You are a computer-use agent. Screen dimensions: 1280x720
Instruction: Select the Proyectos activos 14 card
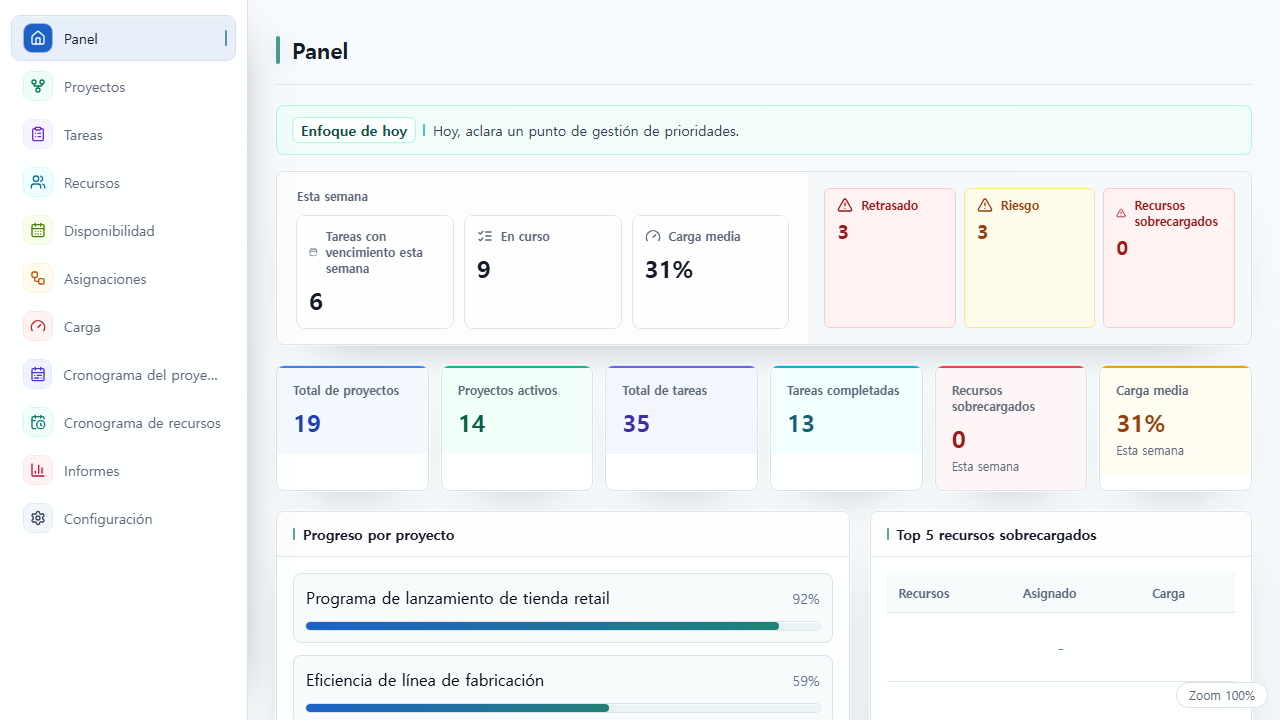pos(517,428)
